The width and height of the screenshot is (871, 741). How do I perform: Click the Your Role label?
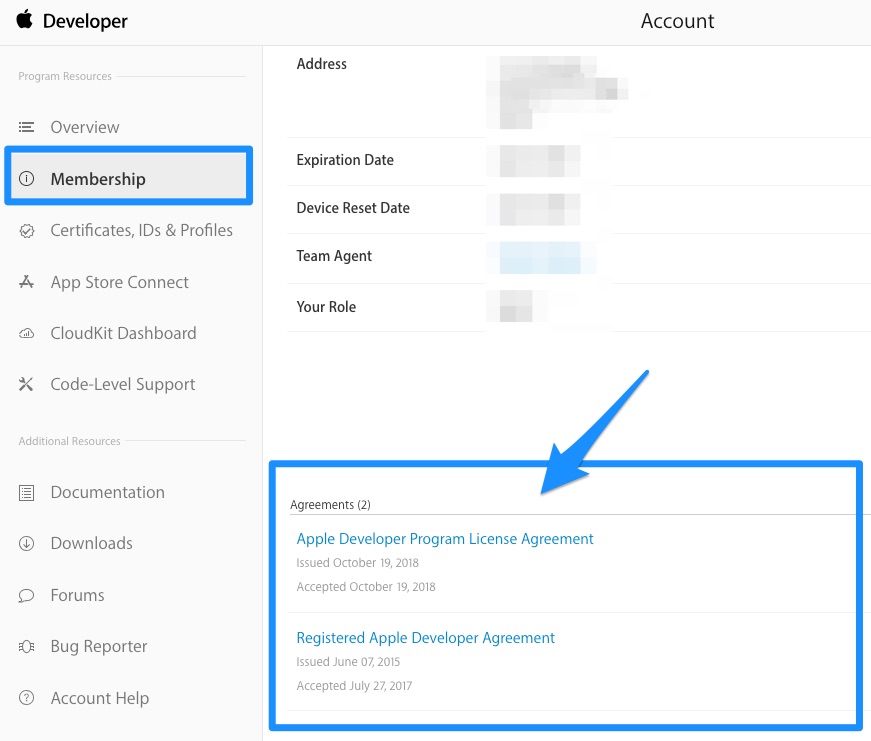(326, 307)
